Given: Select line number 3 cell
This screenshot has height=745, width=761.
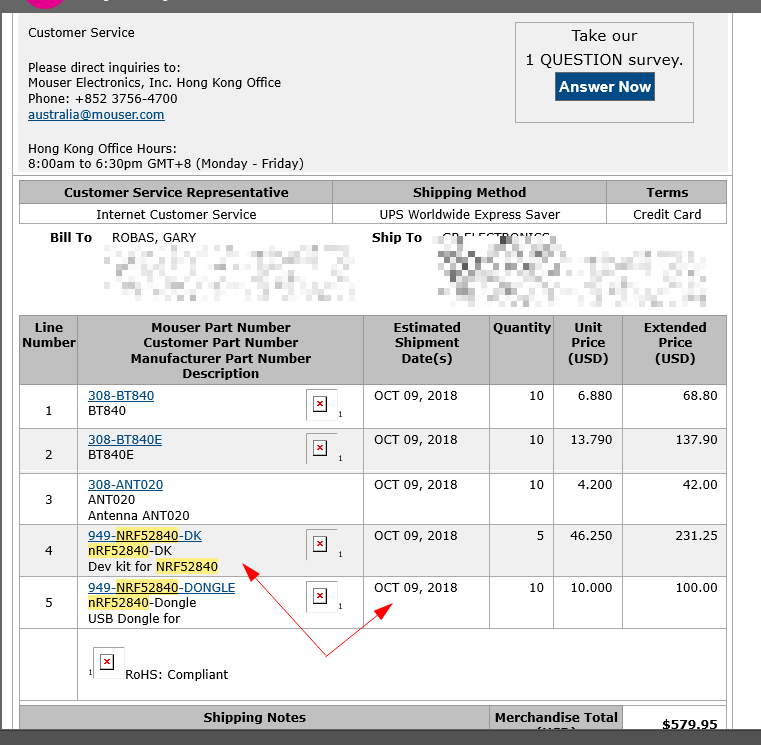Looking at the screenshot, I should [x=49, y=499].
